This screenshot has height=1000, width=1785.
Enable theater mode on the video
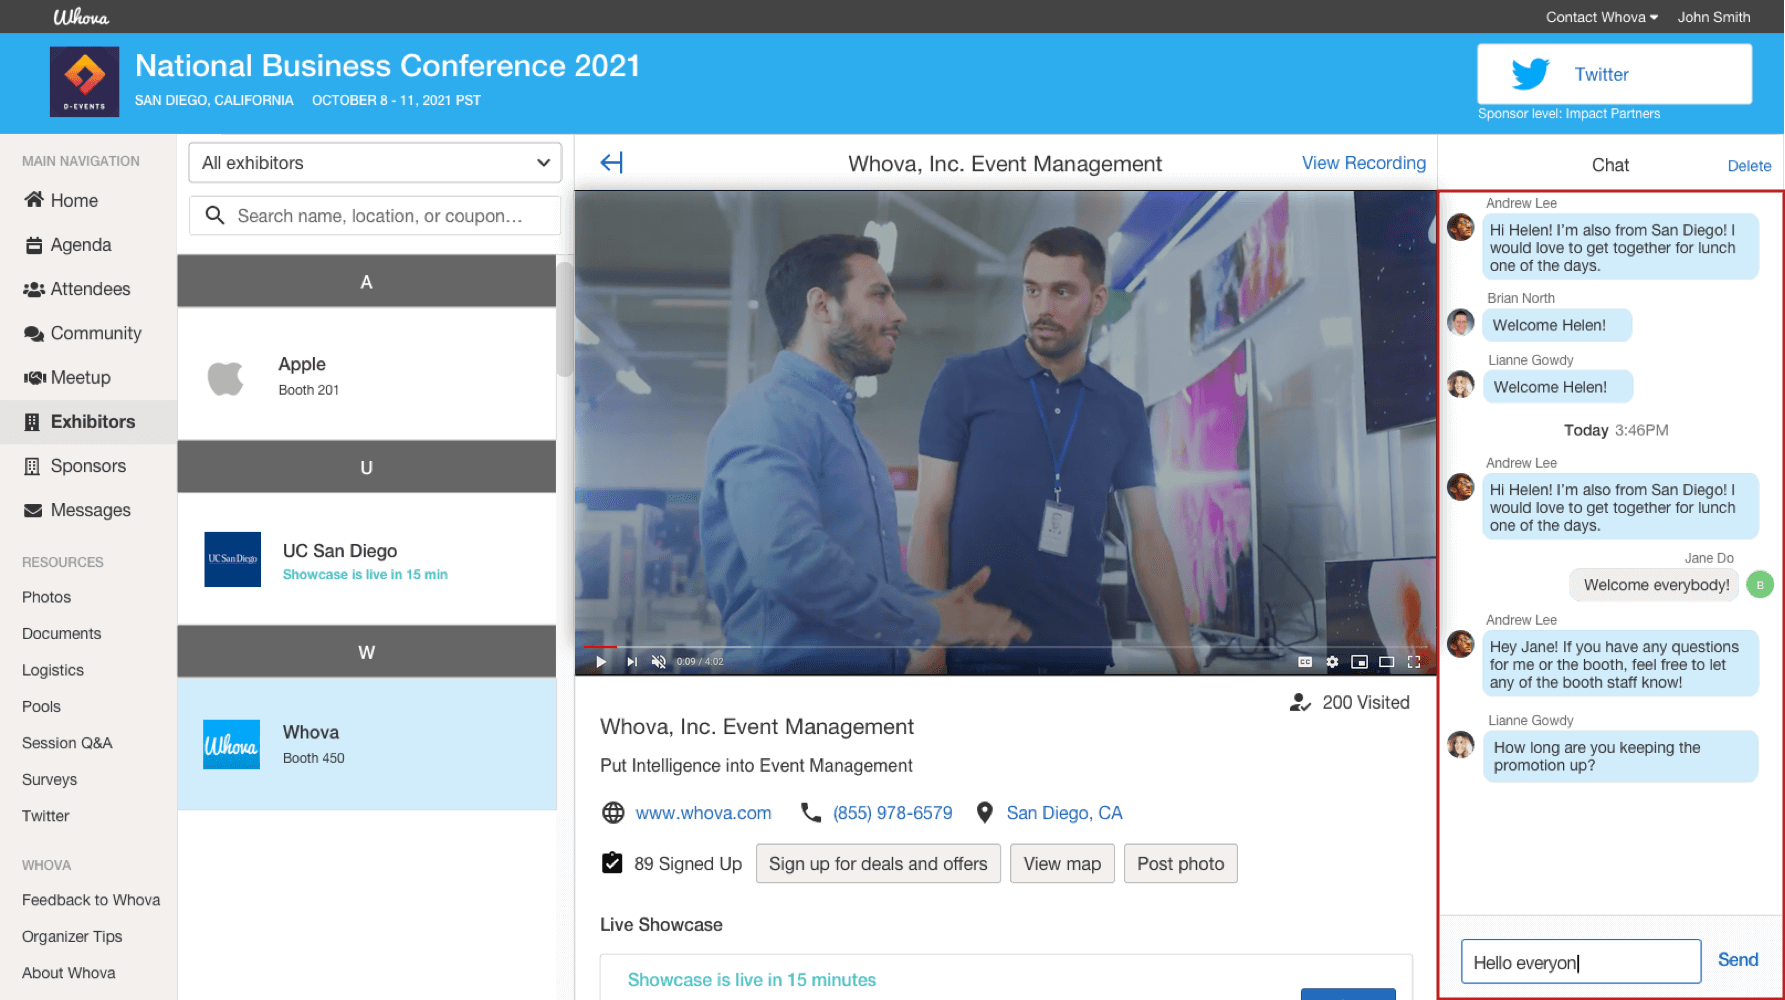pyautogui.click(x=1386, y=661)
